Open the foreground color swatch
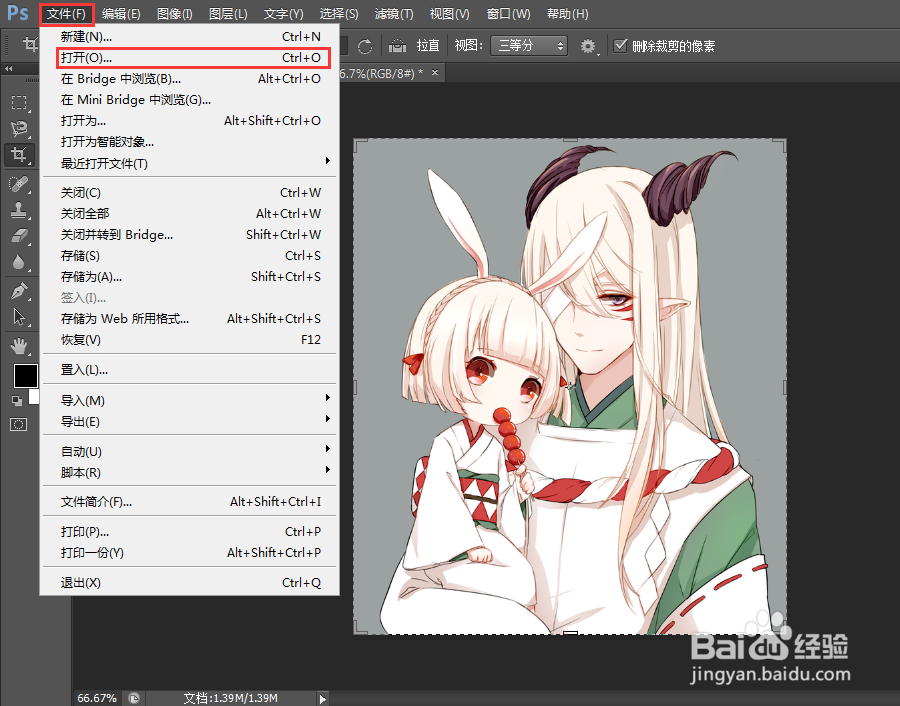This screenshot has height=706, width=900. pyautogui.click(x=25, y=376)
